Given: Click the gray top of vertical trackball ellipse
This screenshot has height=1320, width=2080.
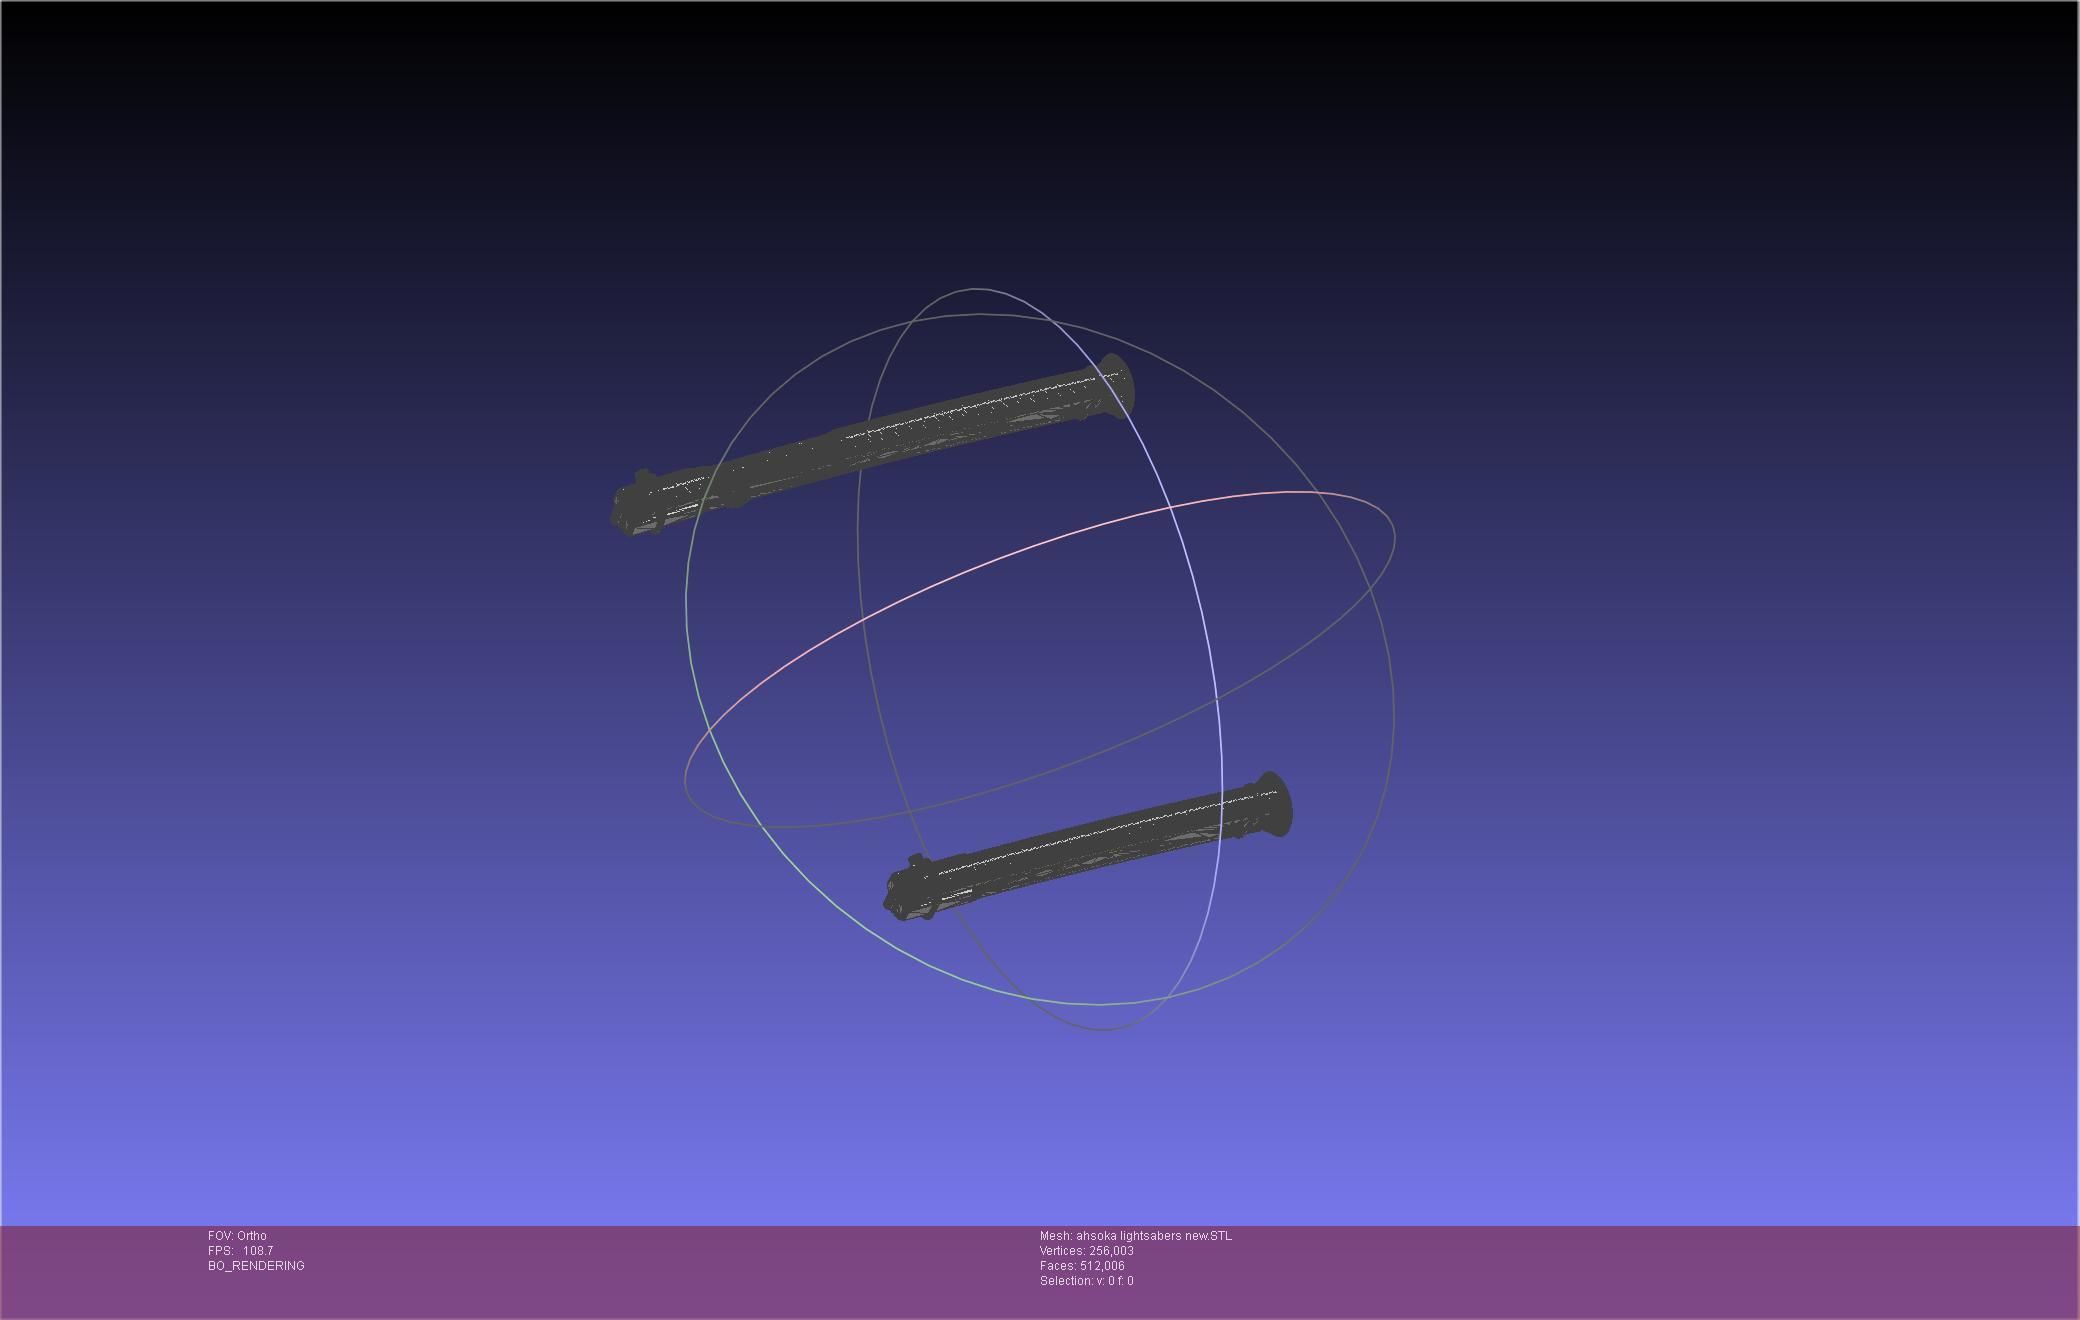Looking at the screenshot, I should 975,290.
